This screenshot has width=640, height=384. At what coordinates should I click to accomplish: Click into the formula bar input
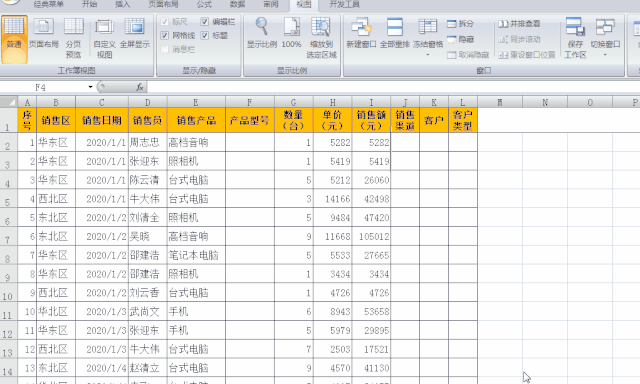pos(392,87)
